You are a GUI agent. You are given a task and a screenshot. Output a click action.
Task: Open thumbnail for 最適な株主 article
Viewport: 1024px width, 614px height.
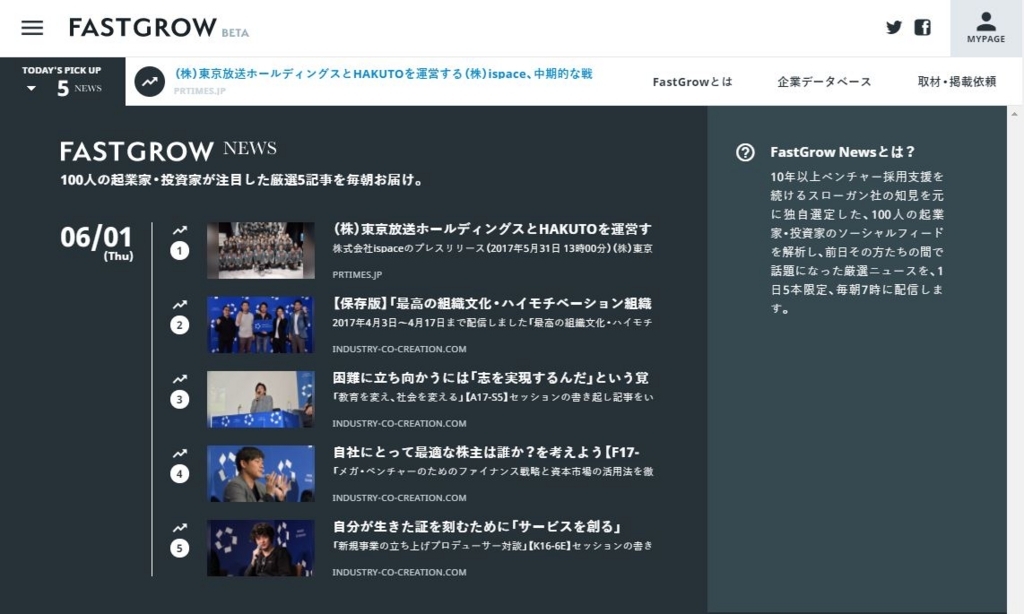coord(261,474)
